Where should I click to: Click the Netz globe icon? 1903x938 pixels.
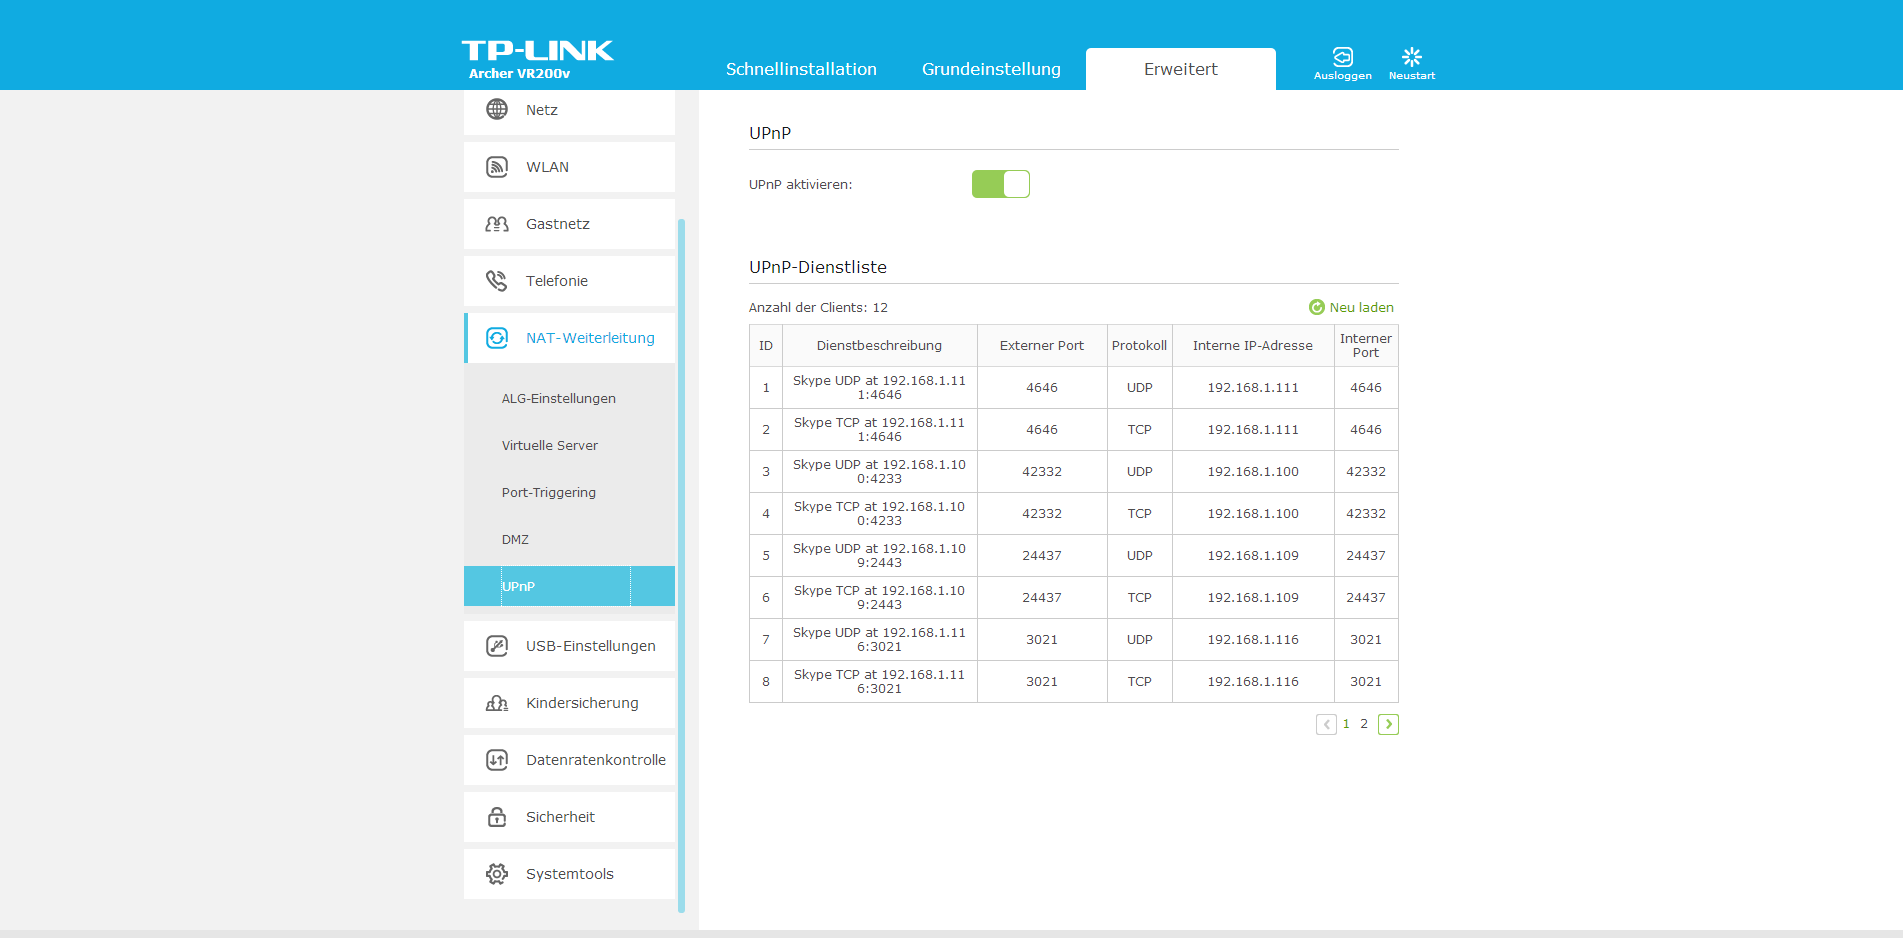pyautogui.click(x=497, y=110)
